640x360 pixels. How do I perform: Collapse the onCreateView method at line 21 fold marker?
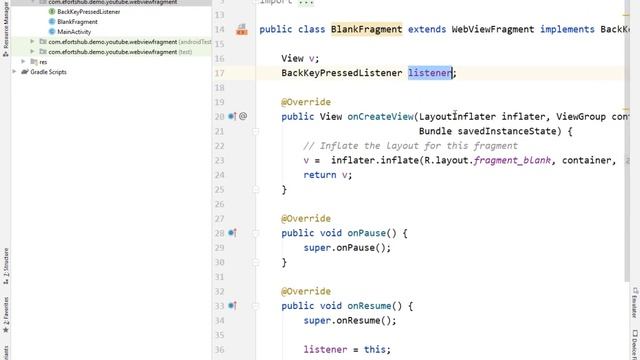256,131
